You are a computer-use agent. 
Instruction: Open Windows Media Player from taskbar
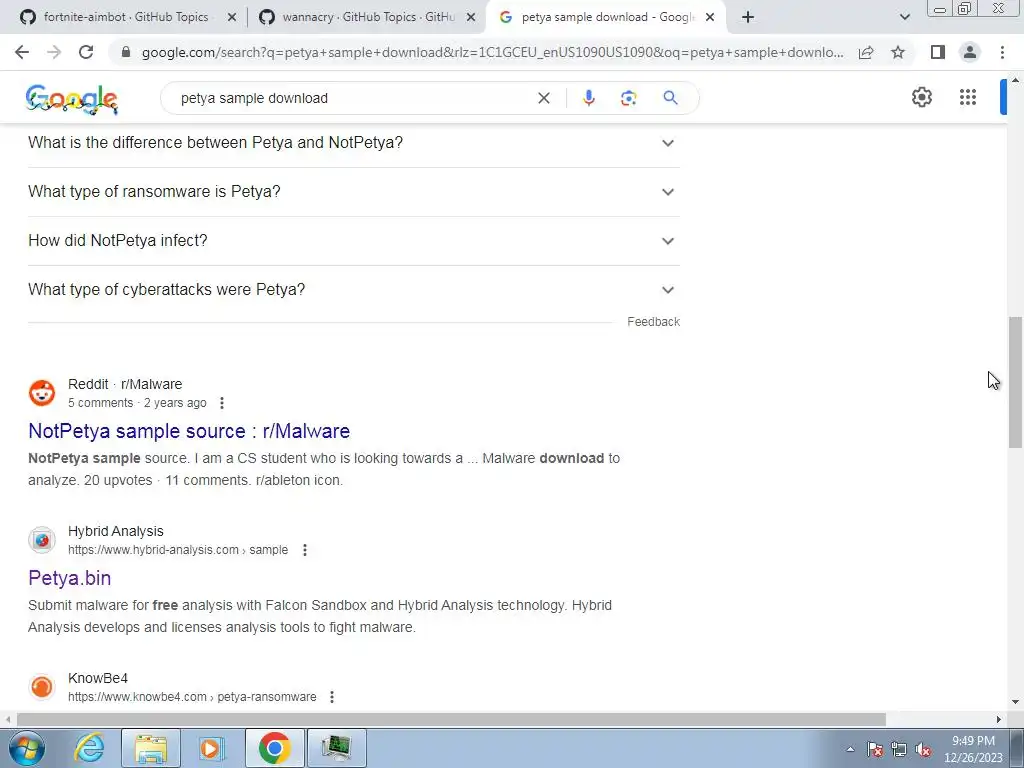[x=211, y=748]
